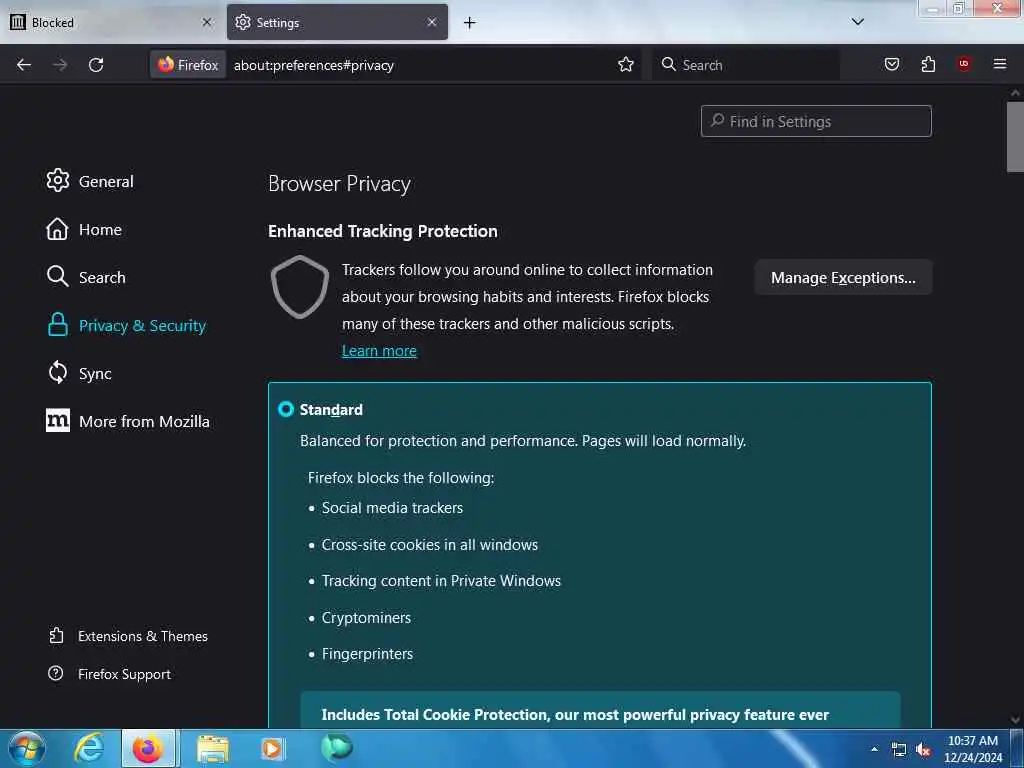Click "Tracking content in Private Windows" item
The width and height of the screenshot is (1024, 768).
tap(441, 581)
